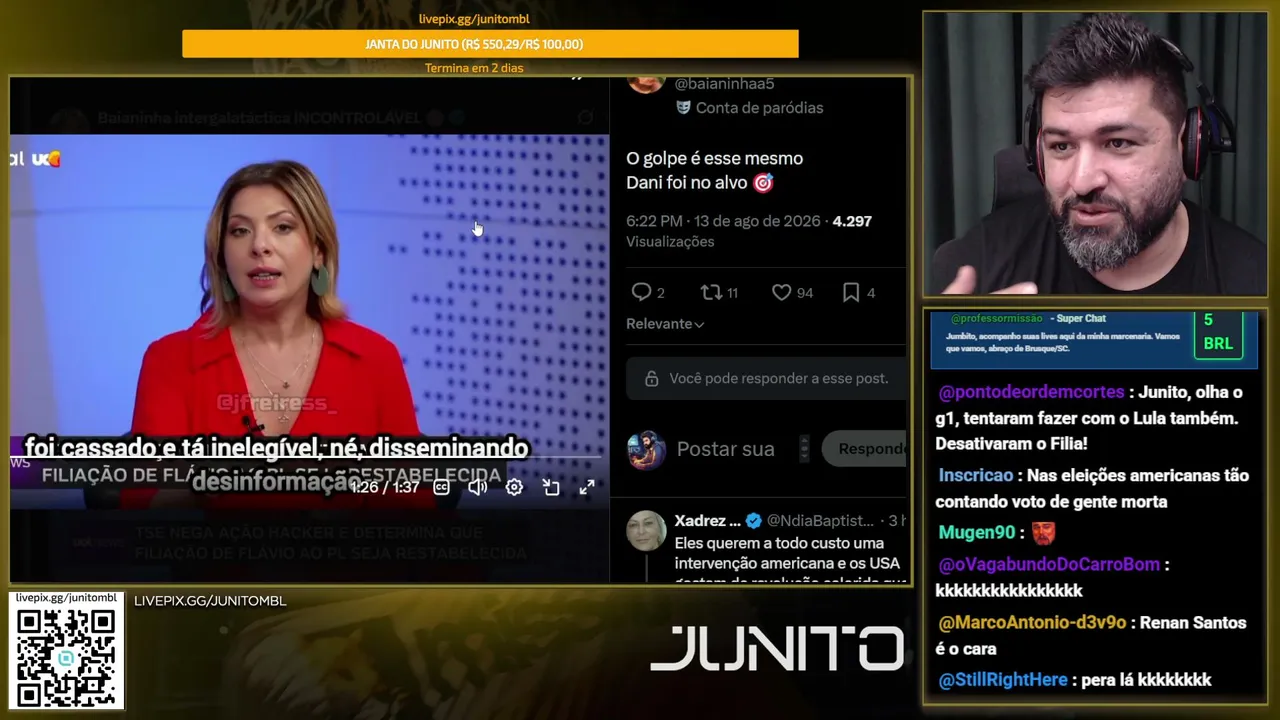Click chat username Inscricao

[x=976, y=476]
